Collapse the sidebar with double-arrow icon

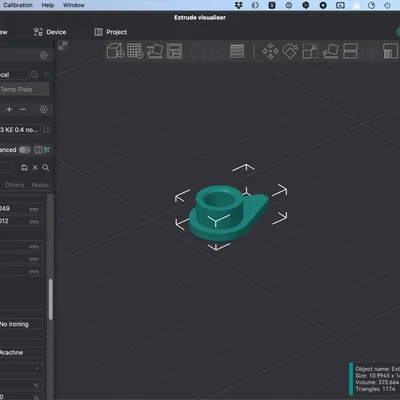[63, 46]
